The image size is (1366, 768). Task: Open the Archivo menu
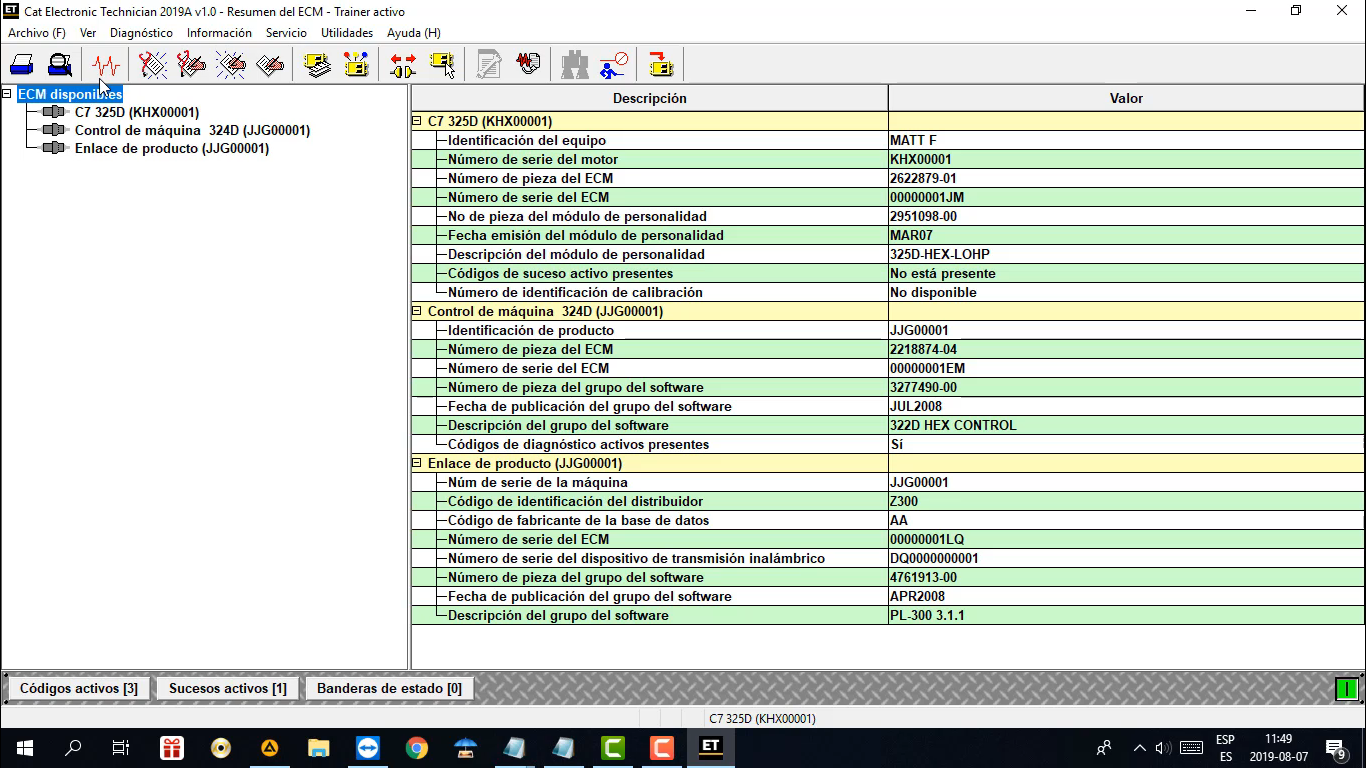(x=37, y=33)
